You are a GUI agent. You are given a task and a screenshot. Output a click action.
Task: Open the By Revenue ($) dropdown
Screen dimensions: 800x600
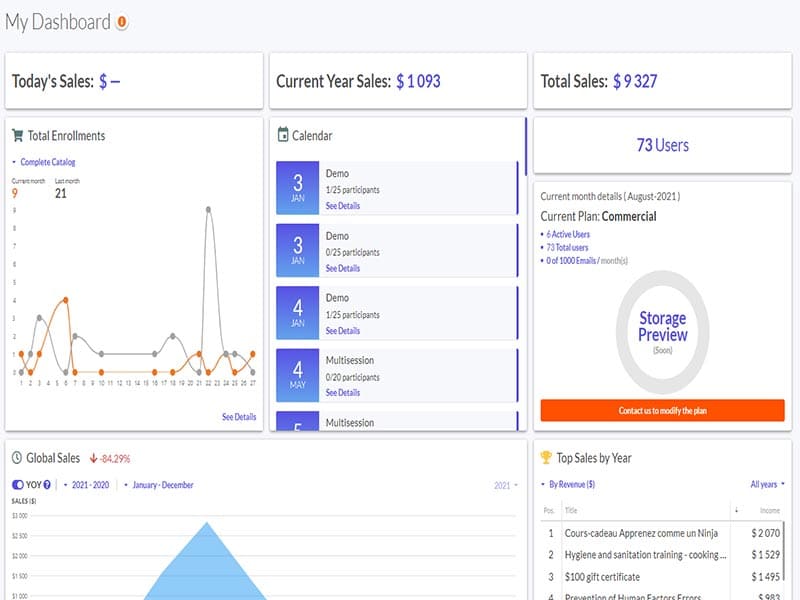coord(568,484)
